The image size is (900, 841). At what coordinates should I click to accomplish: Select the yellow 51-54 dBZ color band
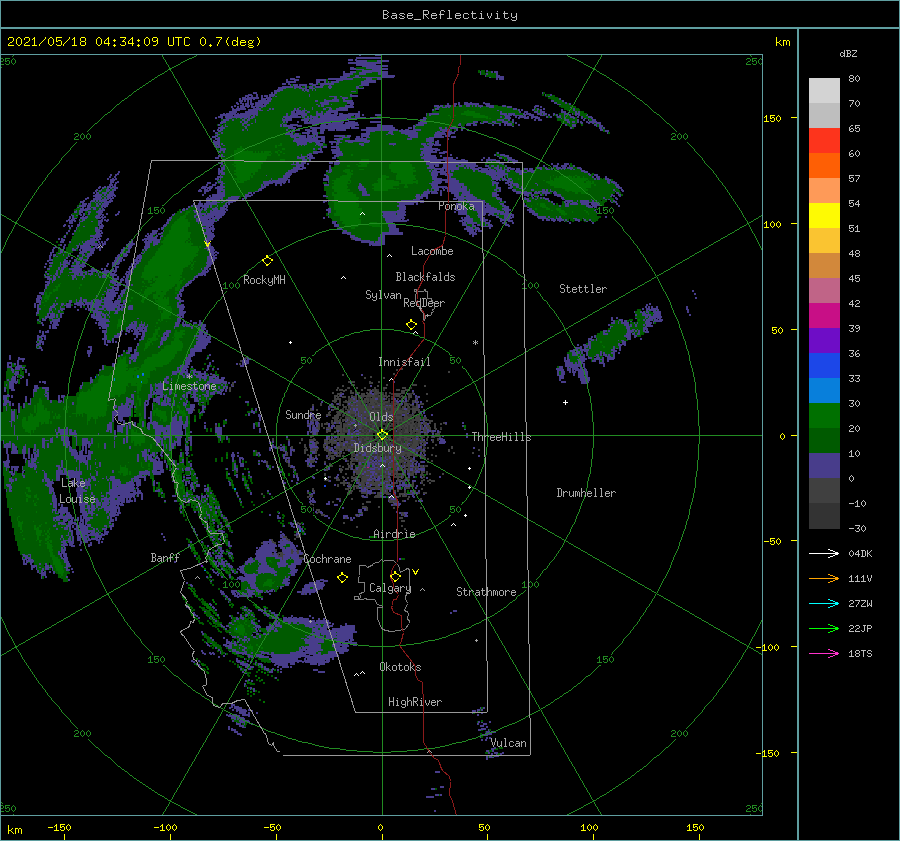(824, 216)
